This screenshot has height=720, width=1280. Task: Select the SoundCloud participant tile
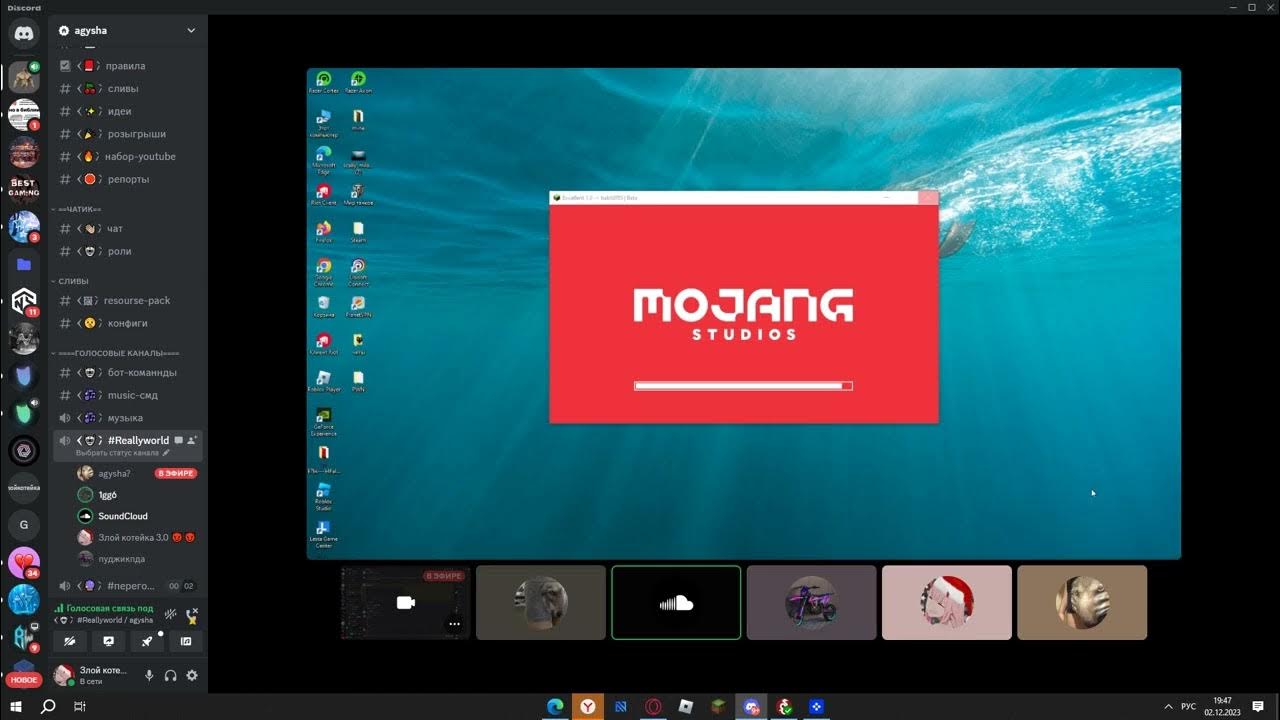[676, 602]
